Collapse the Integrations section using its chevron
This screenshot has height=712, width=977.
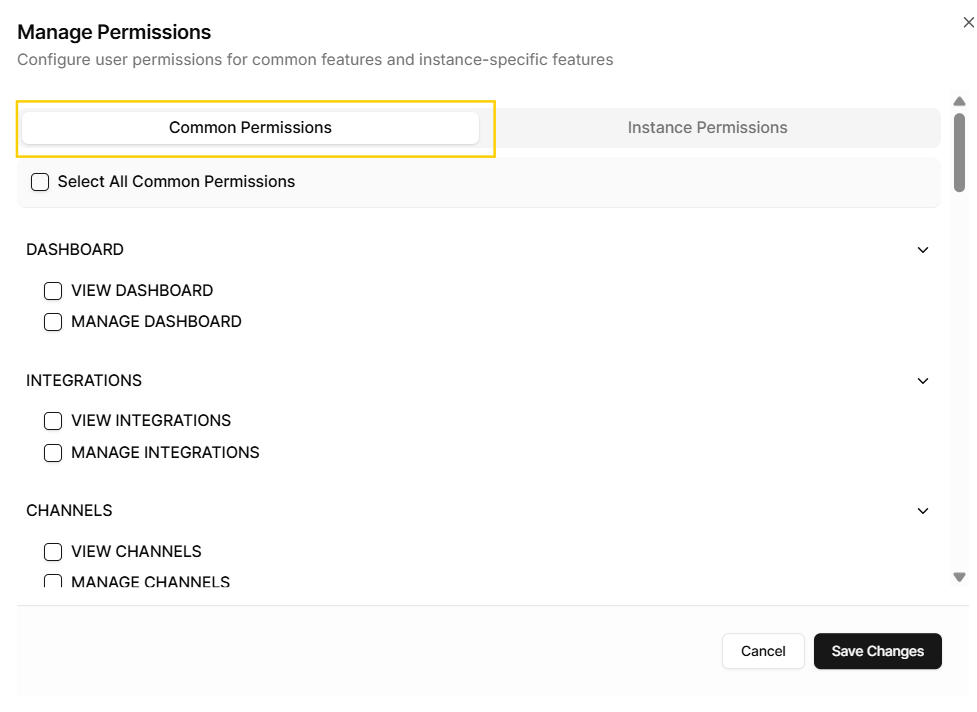coord(922,381)
